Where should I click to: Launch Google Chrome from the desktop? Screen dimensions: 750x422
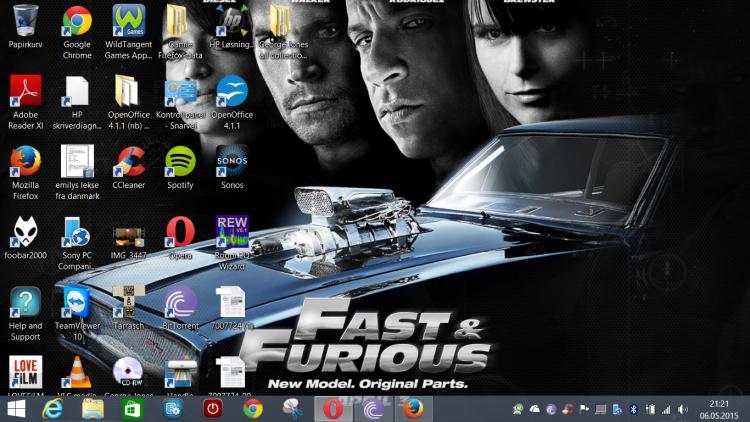77,20
